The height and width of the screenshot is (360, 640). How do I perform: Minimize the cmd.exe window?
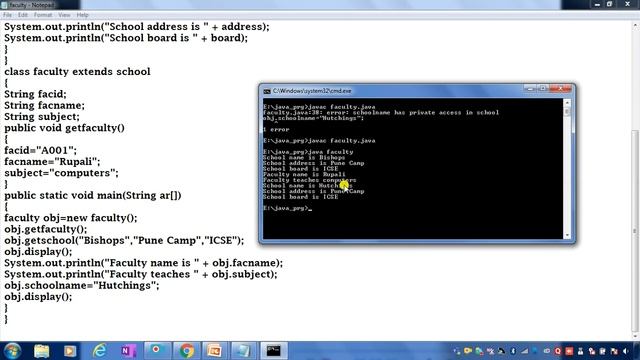click(x=530, y=88)
